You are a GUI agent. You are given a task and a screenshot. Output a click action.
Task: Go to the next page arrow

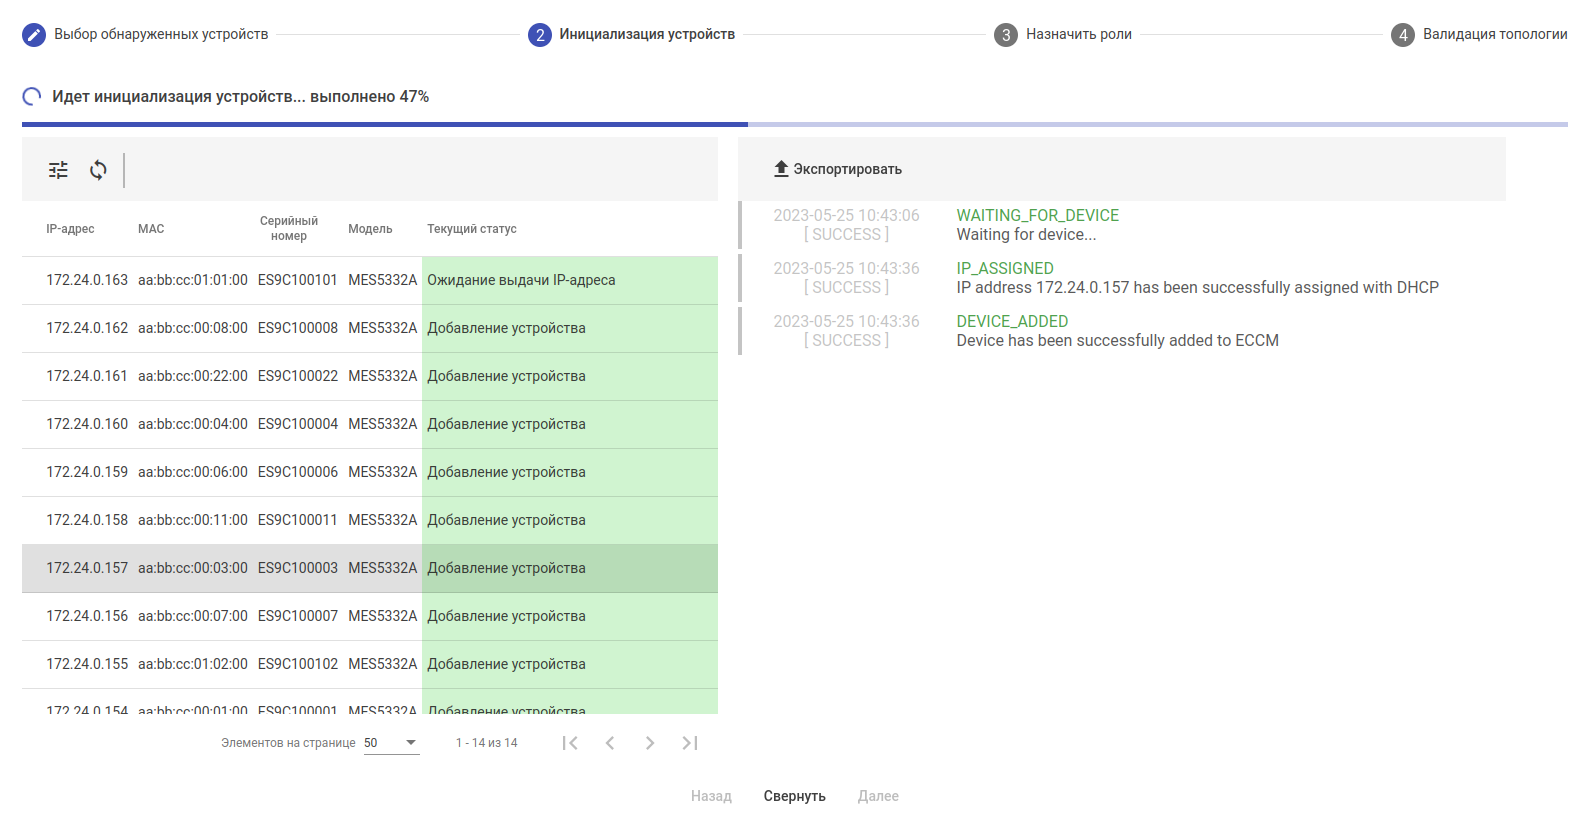pos(650,743)
